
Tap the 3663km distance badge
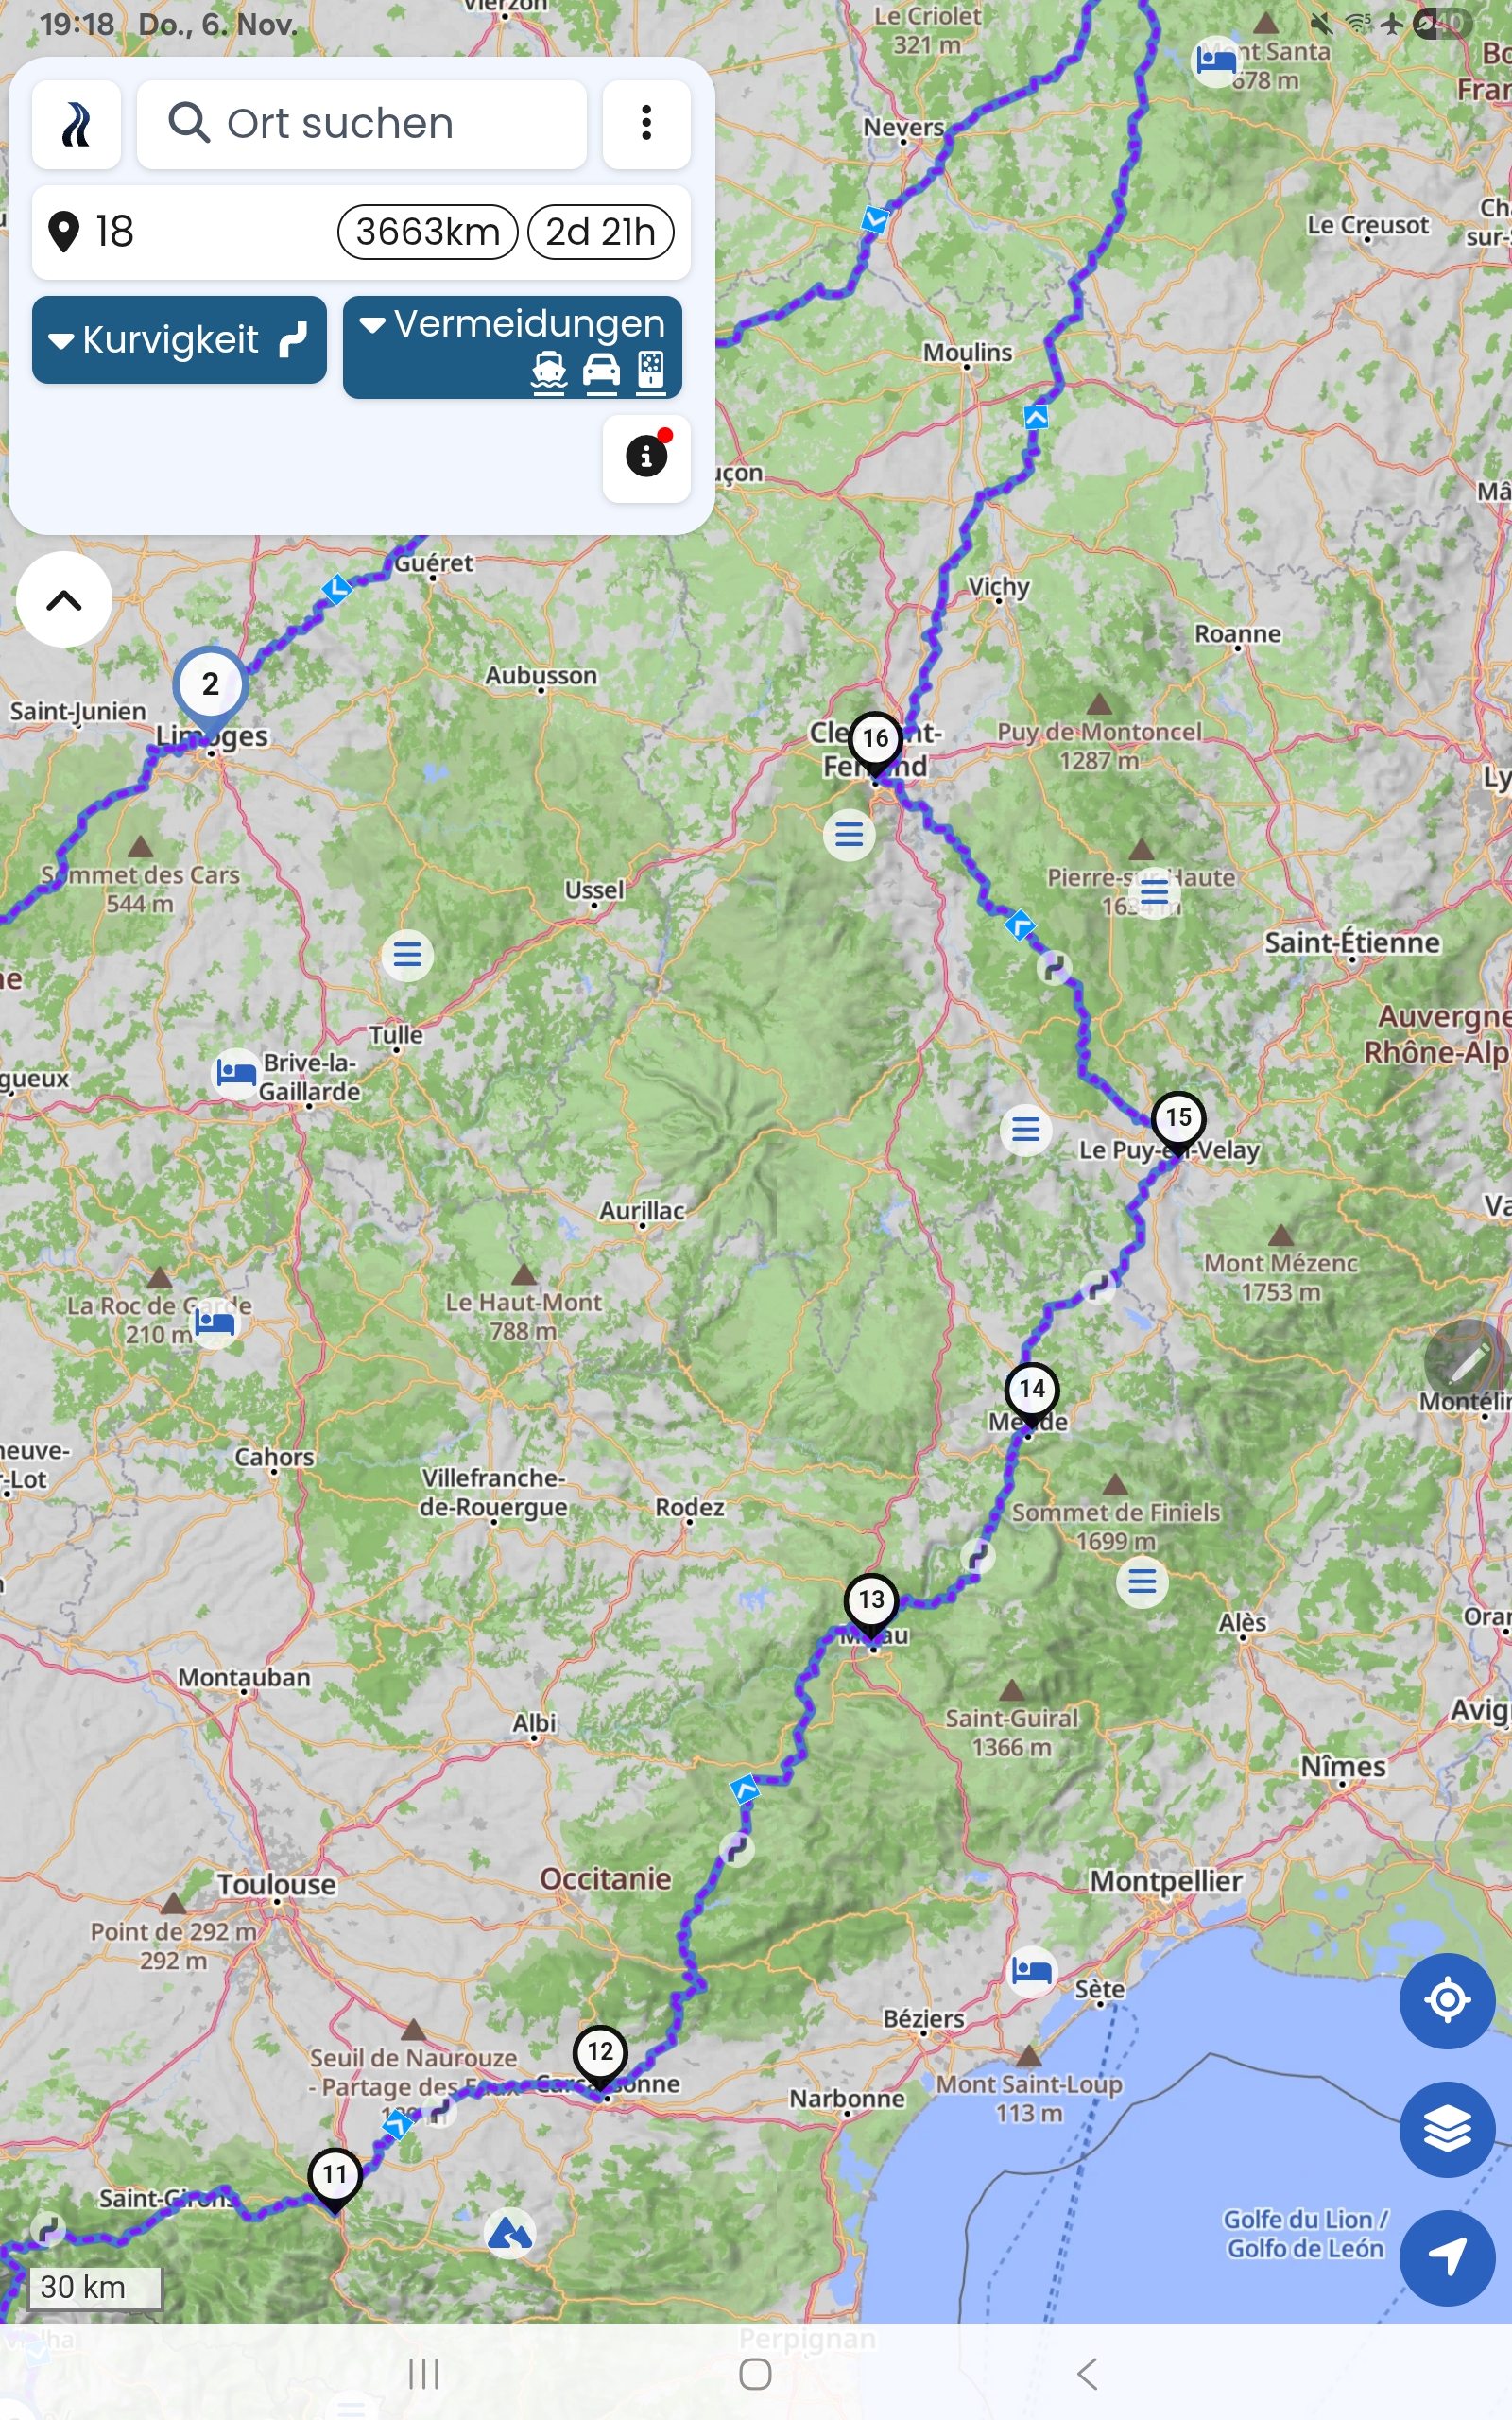pos(428,232)
